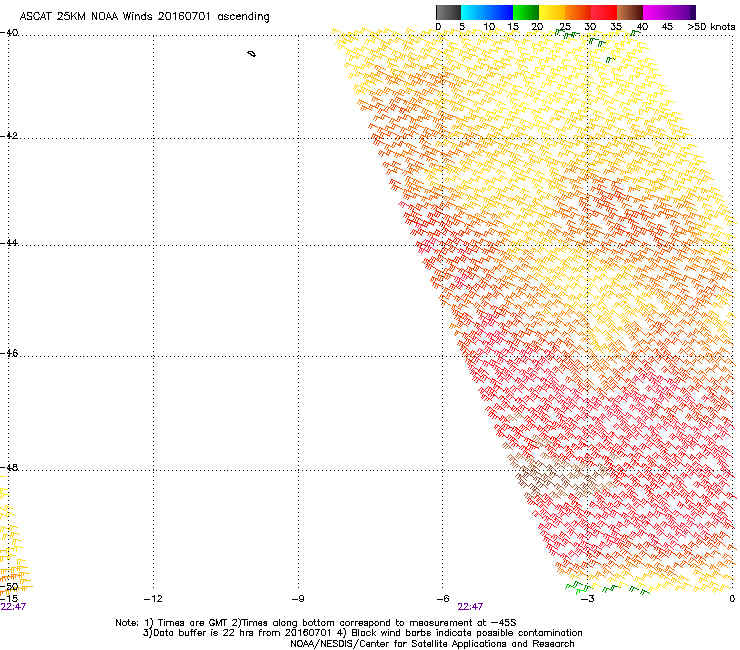This screenshot has width=740, height=650.
Task: Click the '45' label under the color bar
Action: click(x=667, y=27)
